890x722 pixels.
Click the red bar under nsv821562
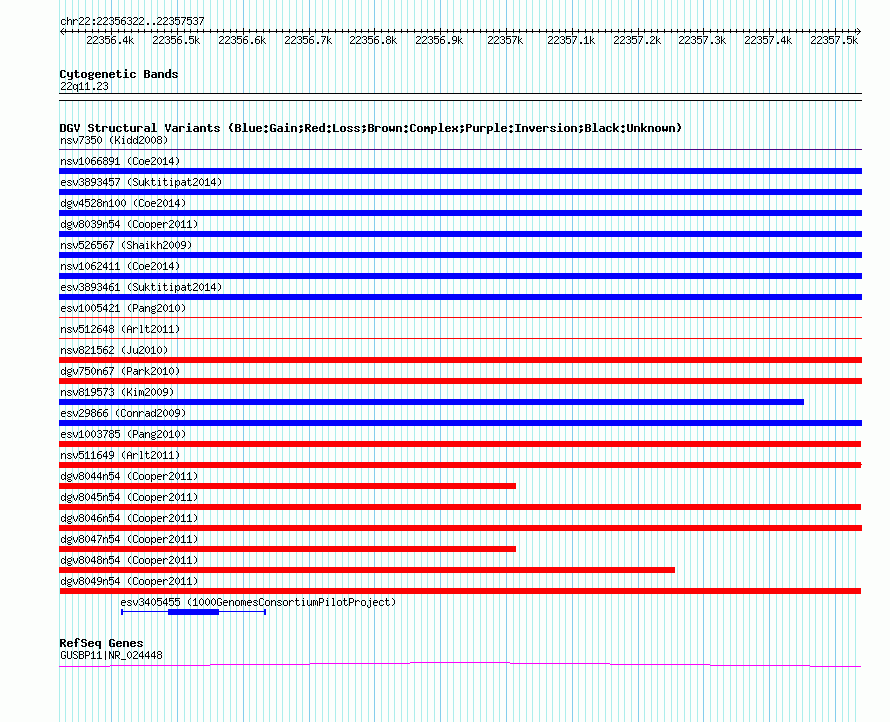pyautogui.click(x=460, y=360)
